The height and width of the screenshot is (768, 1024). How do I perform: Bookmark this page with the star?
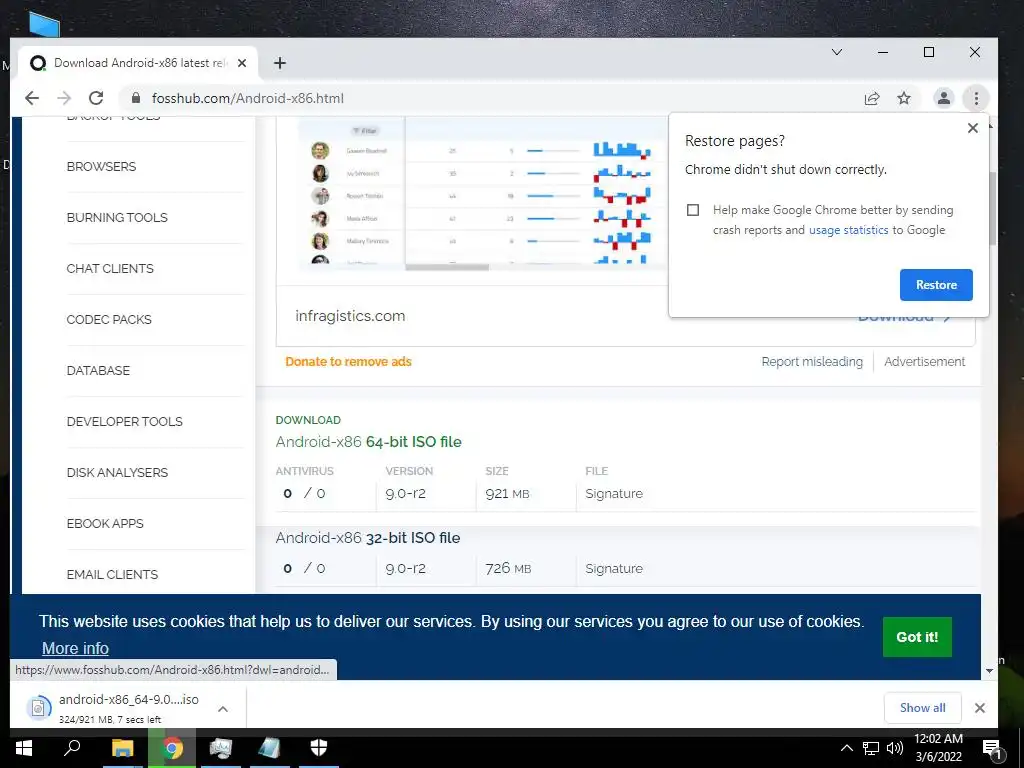904,99
